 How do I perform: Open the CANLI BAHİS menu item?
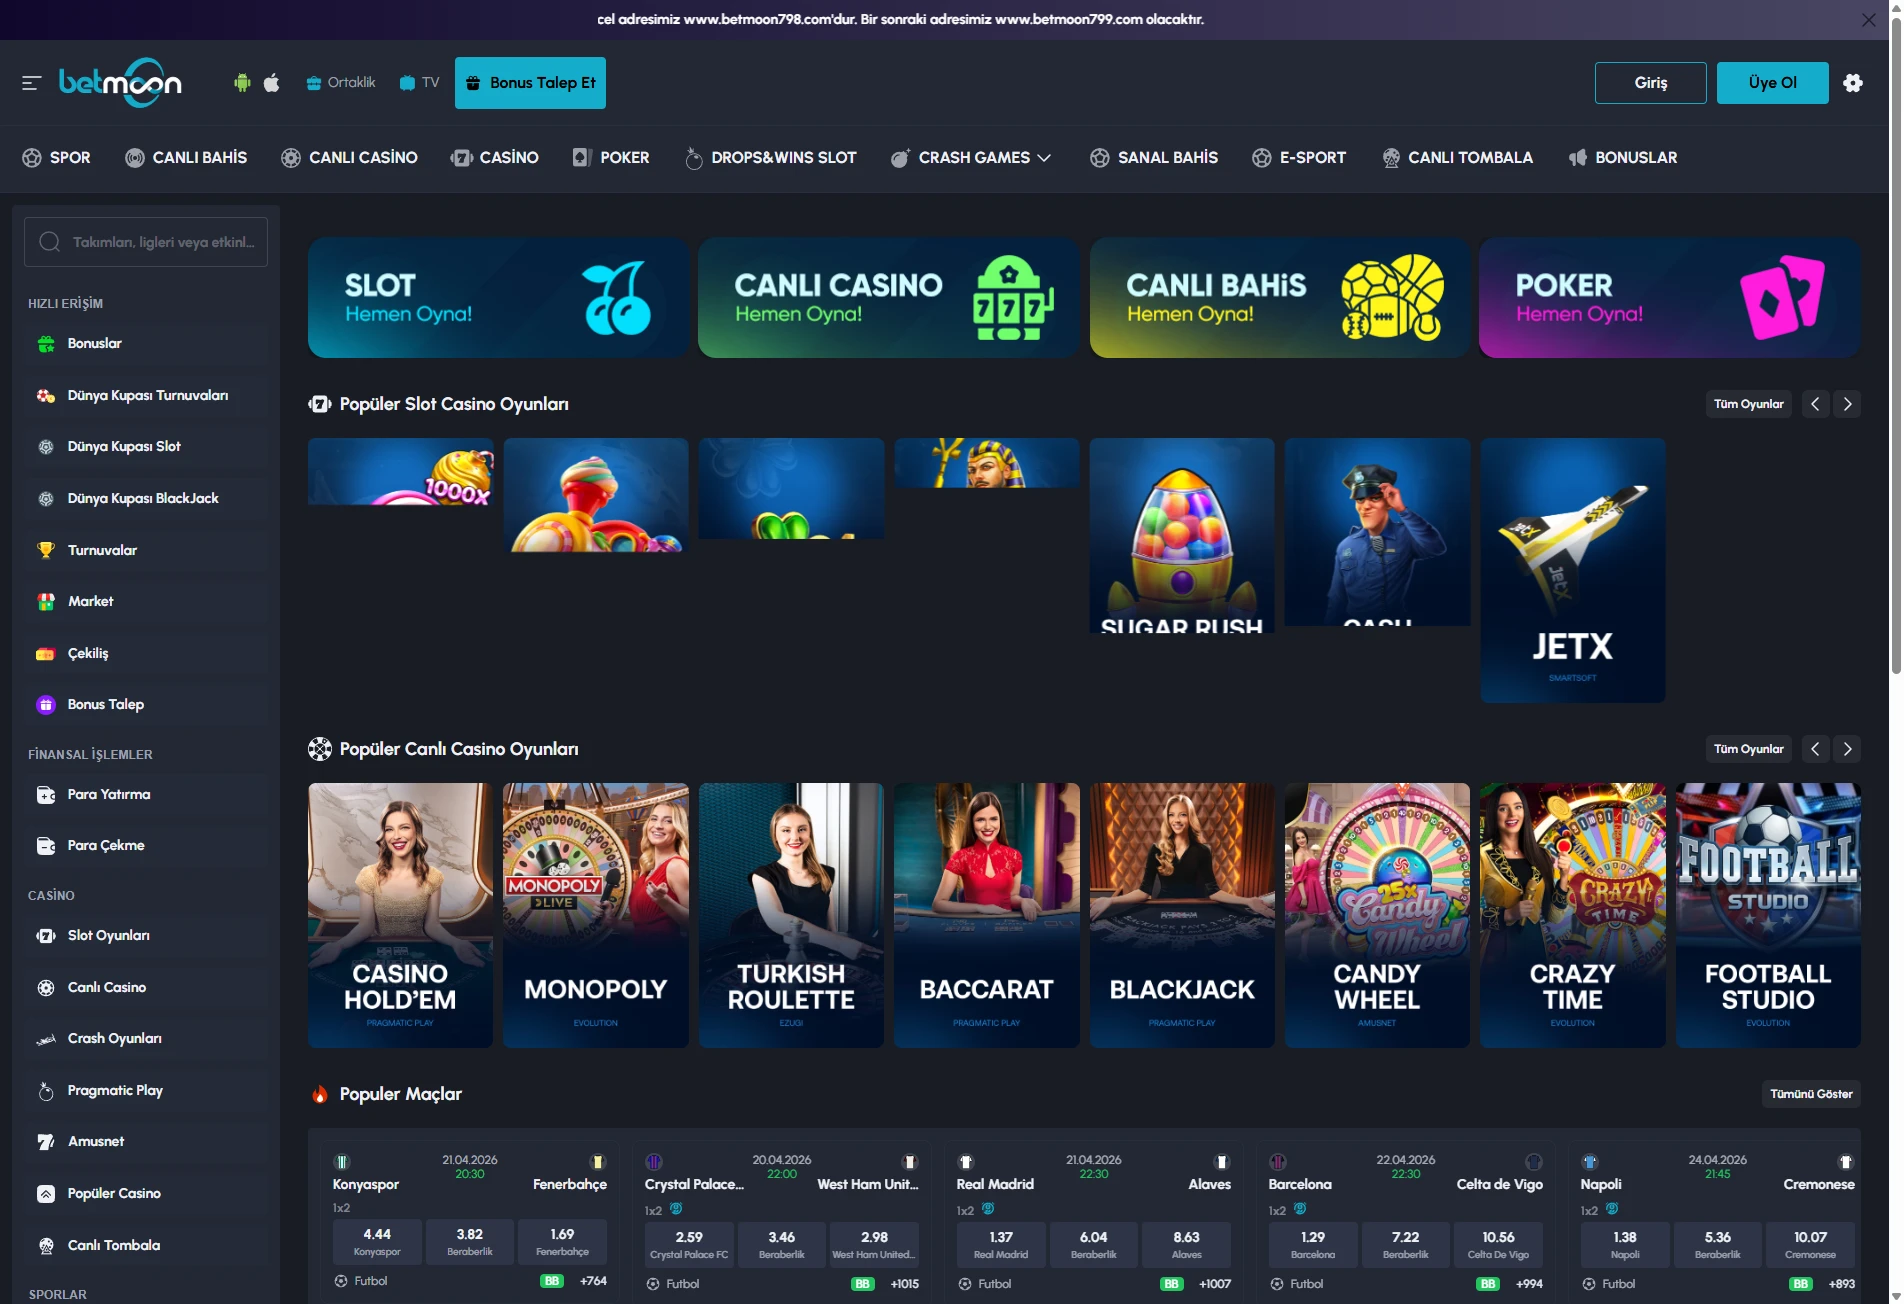pyautogui.click(x=186, y=158)
